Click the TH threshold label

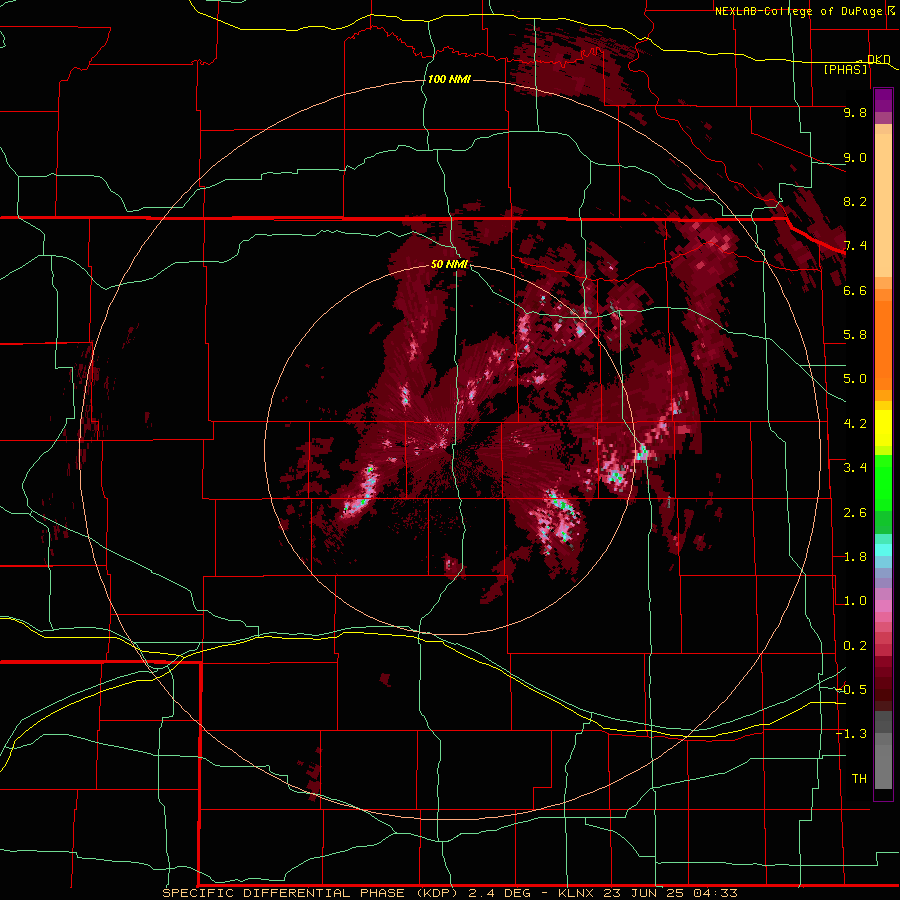[x=859, y=779]
